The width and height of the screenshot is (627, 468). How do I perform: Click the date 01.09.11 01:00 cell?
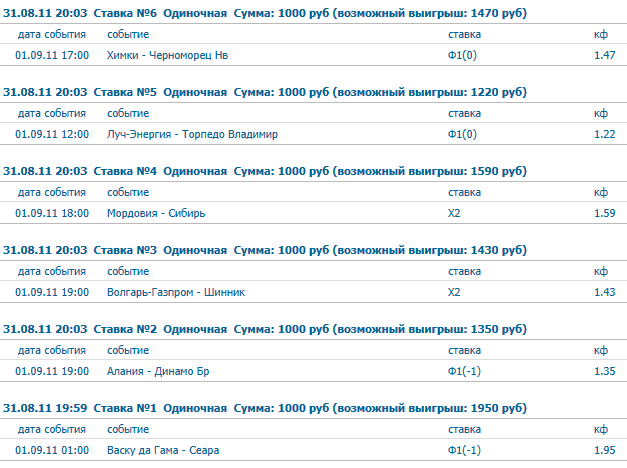point(52,450)
